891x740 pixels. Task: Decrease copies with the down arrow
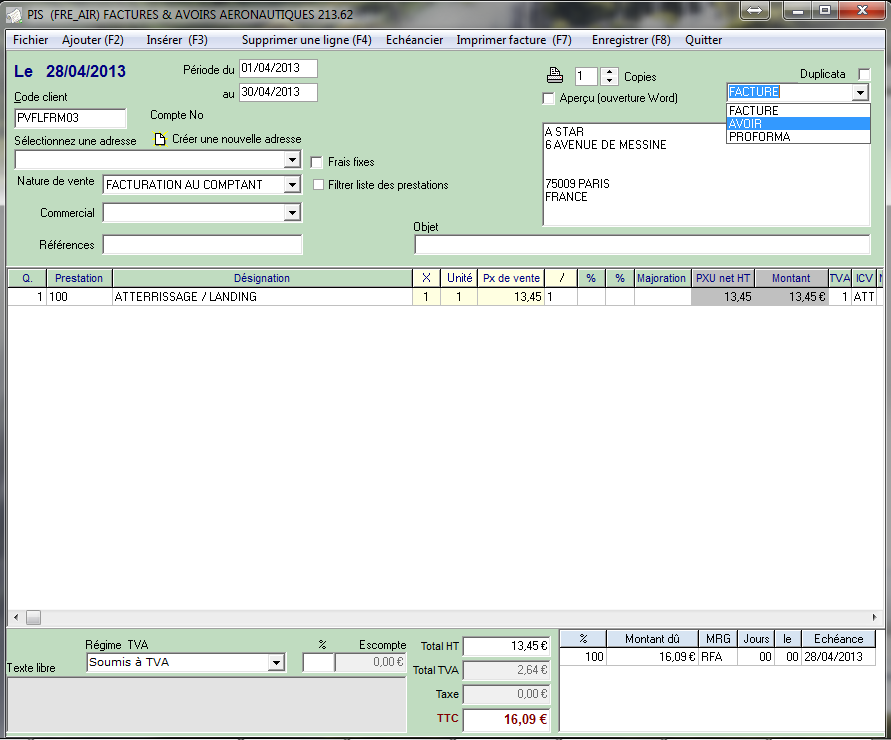(x=609, y=81)
